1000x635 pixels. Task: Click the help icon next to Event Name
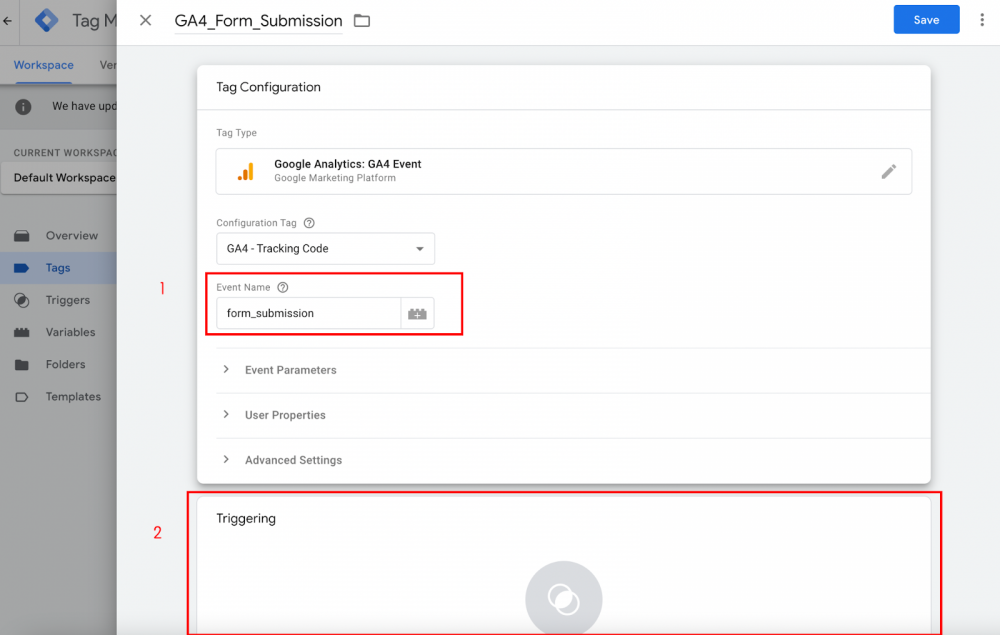tap(283, 287)
